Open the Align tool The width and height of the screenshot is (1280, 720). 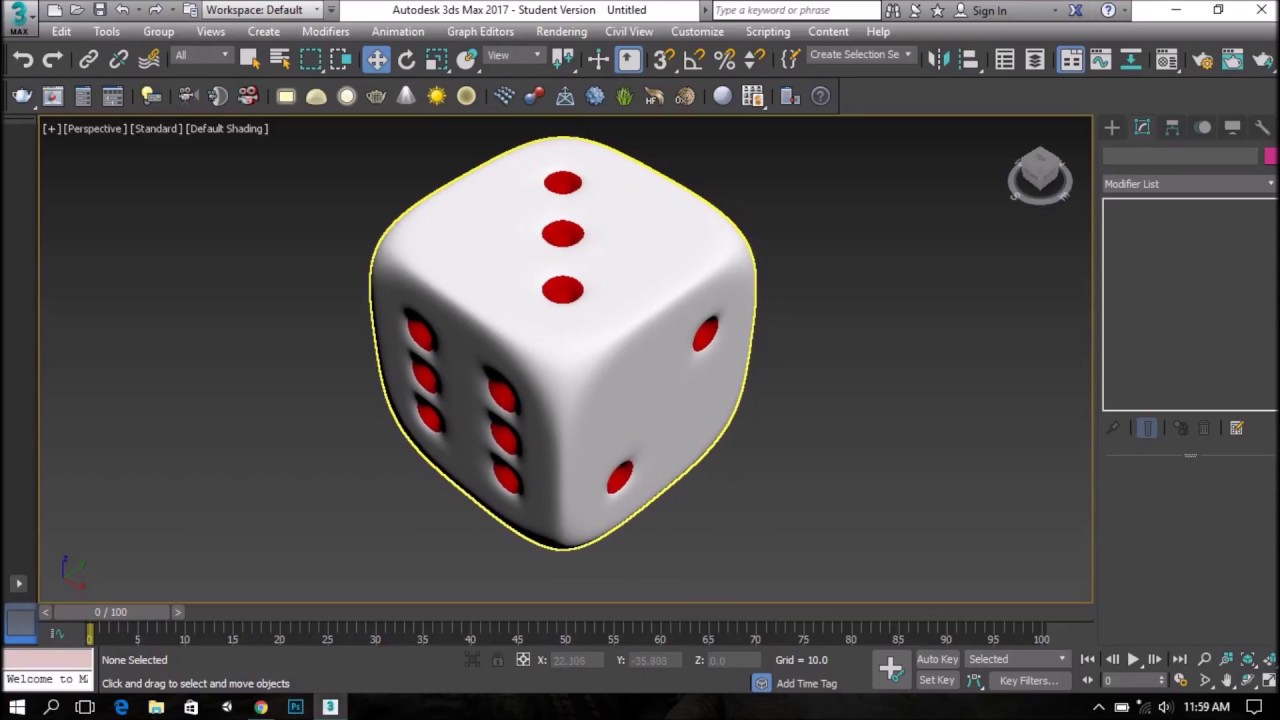tap(968, 60)
